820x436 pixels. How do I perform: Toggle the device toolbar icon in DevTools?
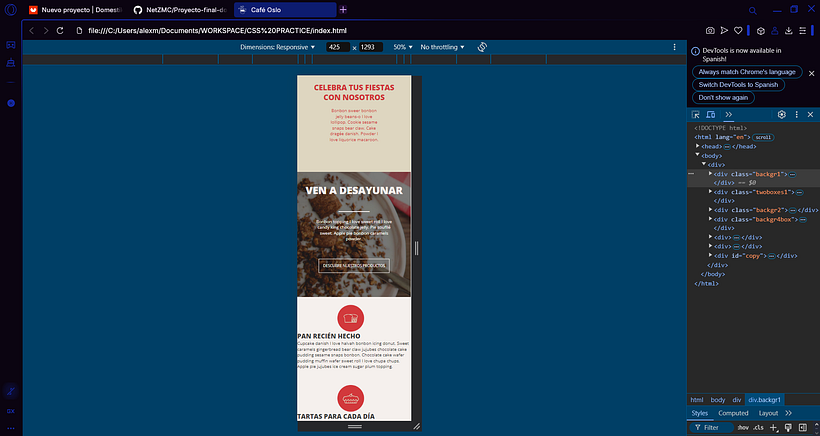point(710,115)
